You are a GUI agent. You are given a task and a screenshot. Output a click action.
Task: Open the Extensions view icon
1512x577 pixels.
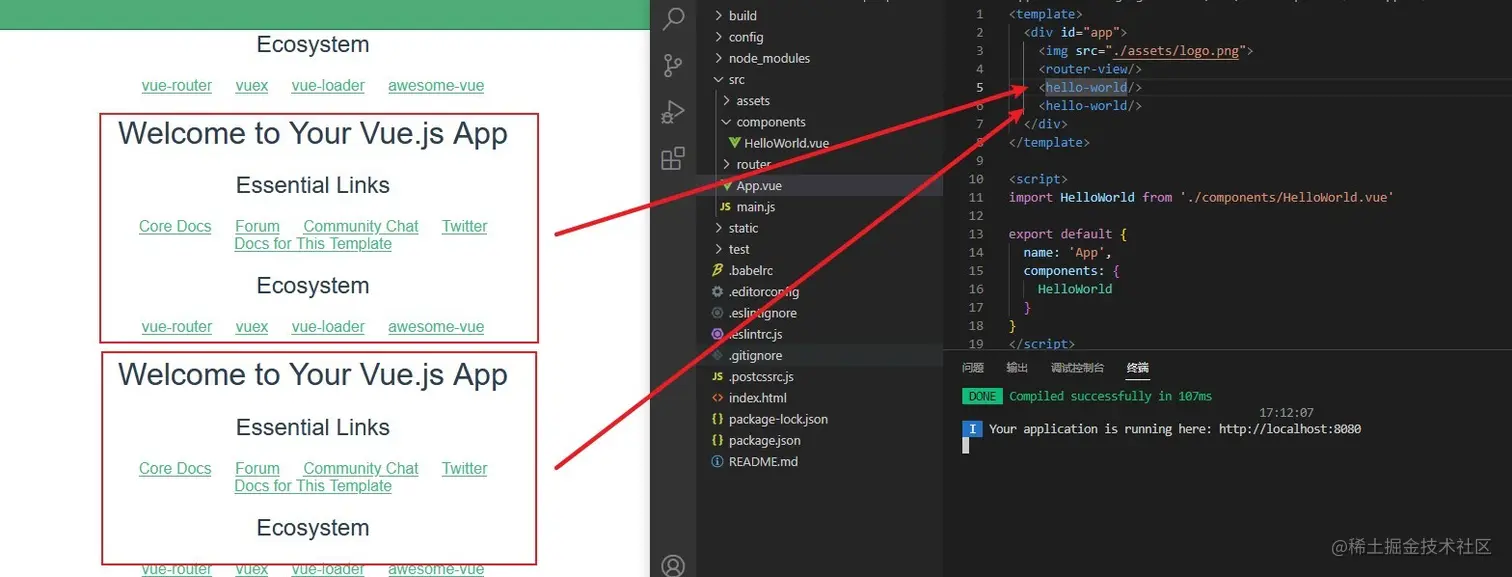674,158
